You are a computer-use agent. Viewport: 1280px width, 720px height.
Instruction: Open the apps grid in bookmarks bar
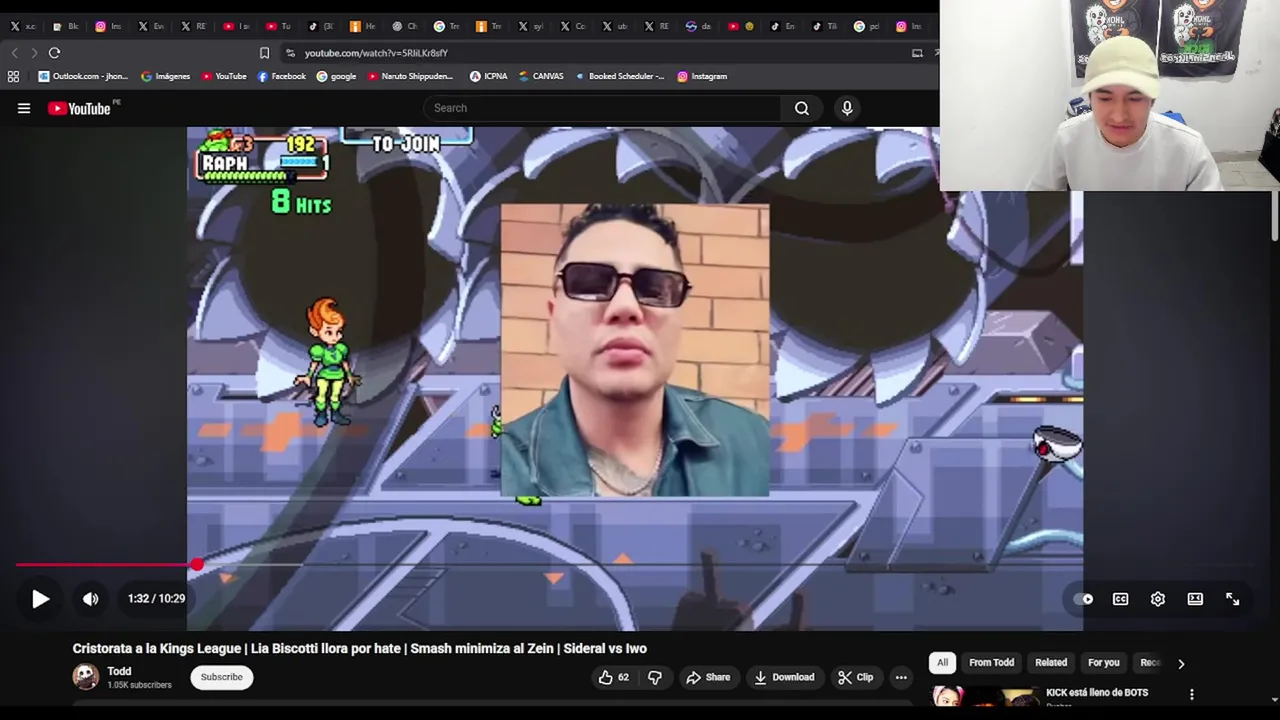[x=13, y=76]
